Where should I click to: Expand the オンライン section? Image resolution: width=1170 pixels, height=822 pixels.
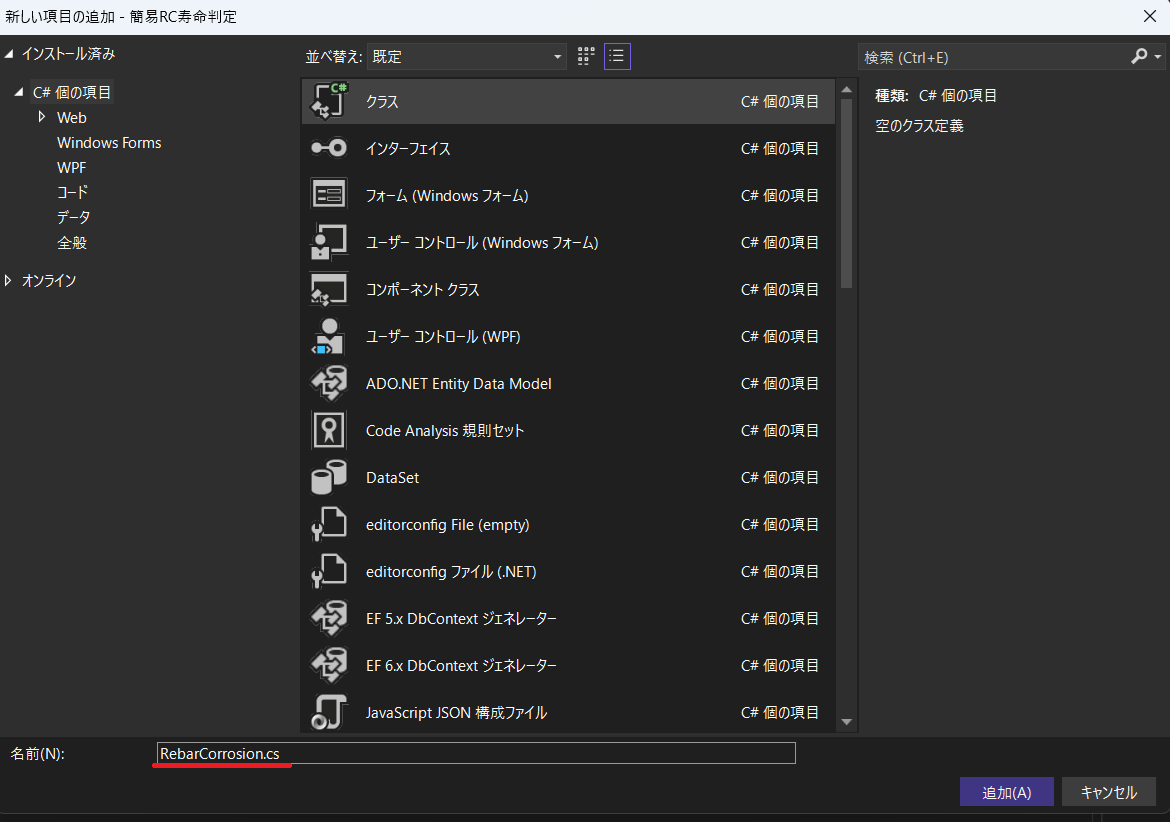coord(9,281)
